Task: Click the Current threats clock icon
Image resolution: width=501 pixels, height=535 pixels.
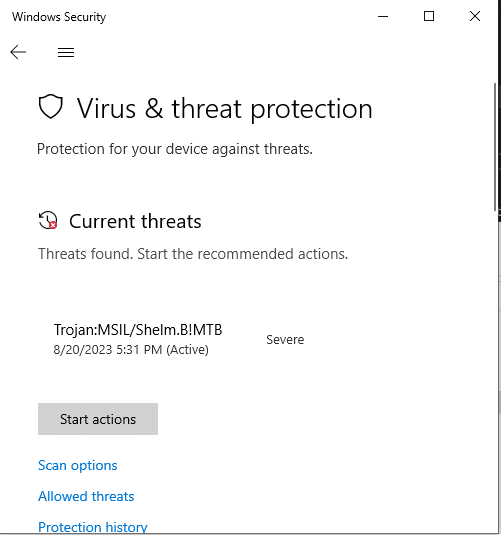Action: [48, 220]
